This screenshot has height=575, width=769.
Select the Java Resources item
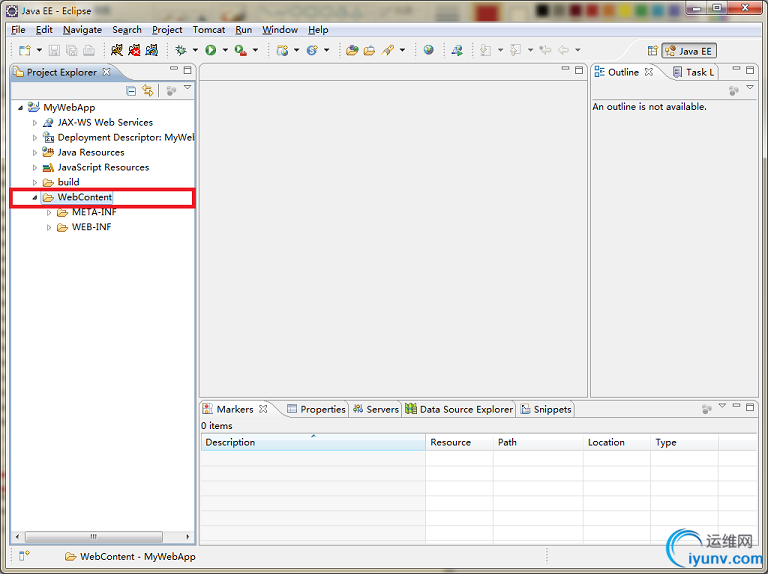tap(91, 153)
